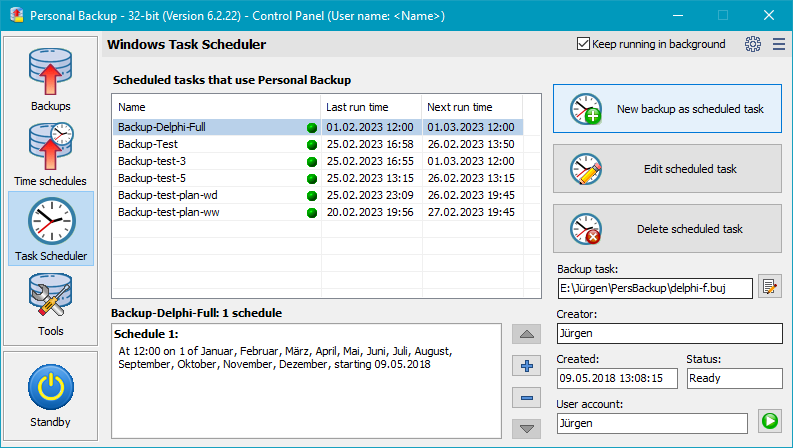This screenshot has height=448, width=793.
Task: Click the Creator field showing Jürgen
Action: [670, 333]
